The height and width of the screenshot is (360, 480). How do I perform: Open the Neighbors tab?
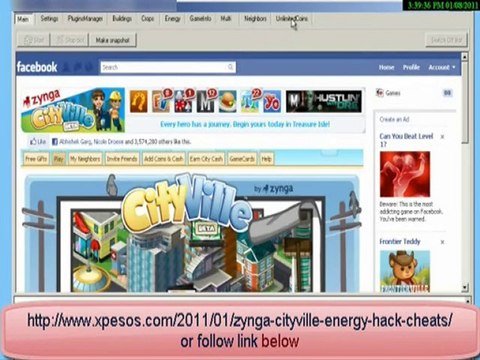click(x=255, y=19)
